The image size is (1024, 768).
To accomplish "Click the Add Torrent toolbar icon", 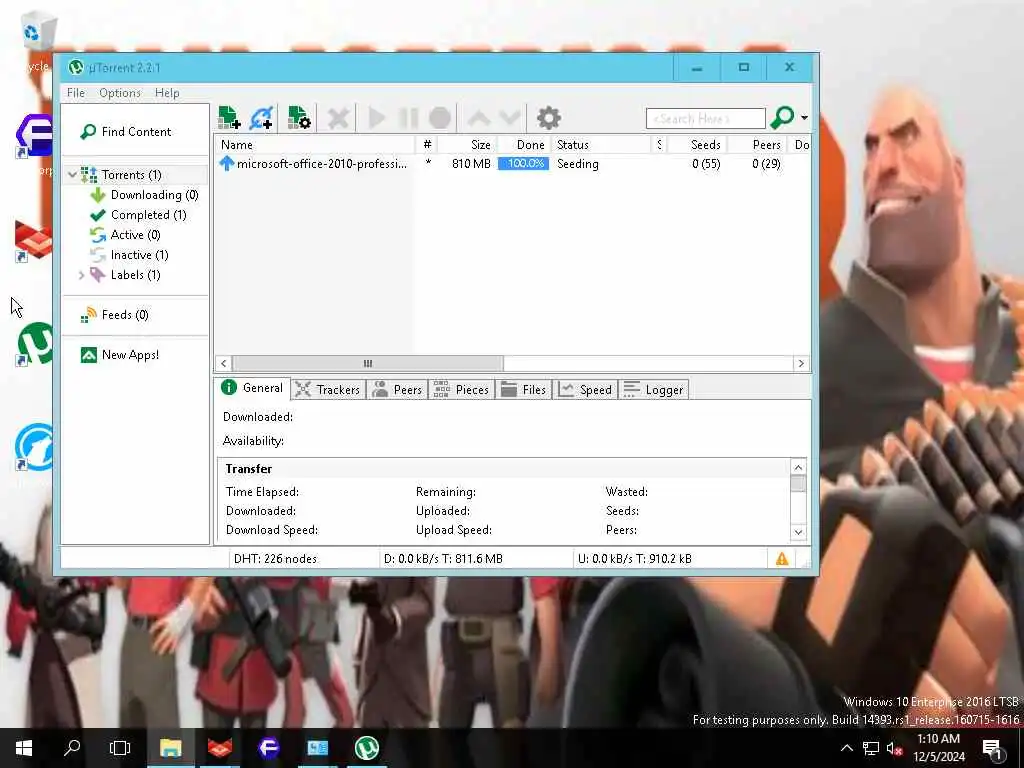I will 229,118.
